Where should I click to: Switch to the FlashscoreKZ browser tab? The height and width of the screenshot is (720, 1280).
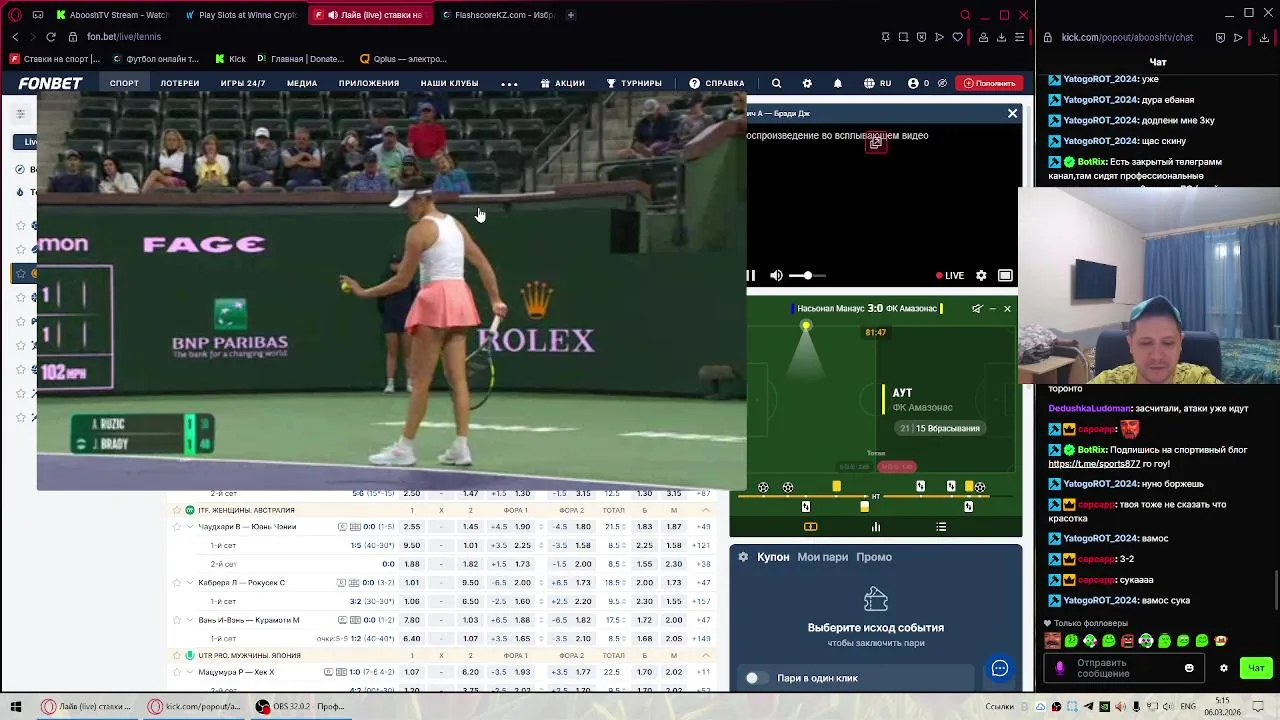coord(498,15)
